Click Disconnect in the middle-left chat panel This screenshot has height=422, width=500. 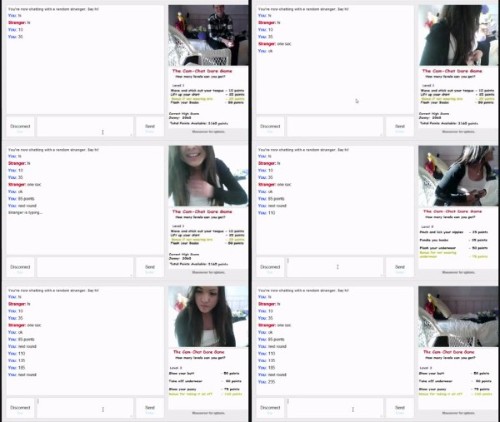[20, 267]
